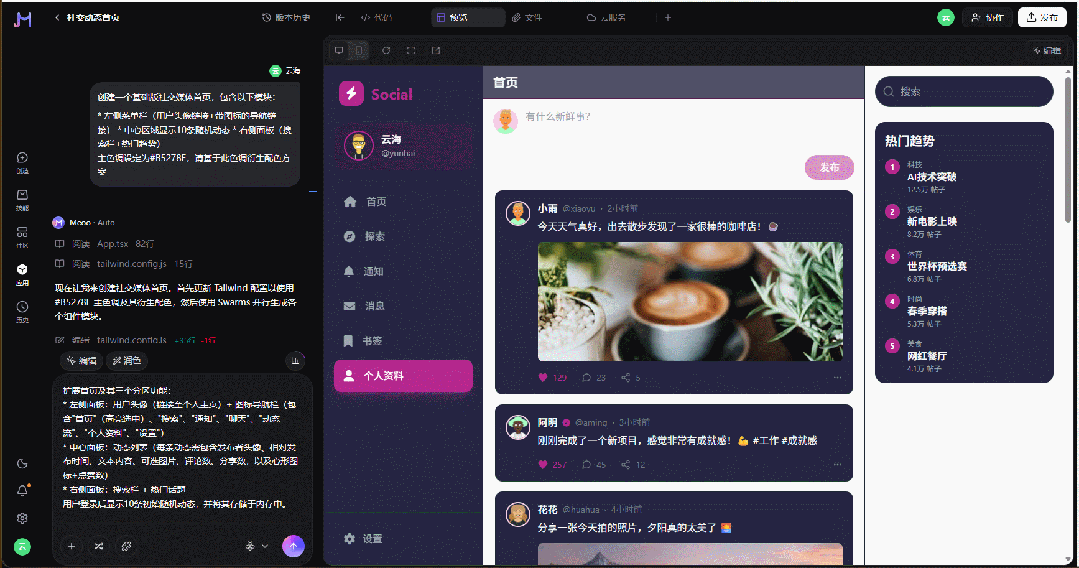Viewport: 1079px width, 568px height.
Task: Click the 'tailwind.config.js' read entry
Action: (124, 264)
